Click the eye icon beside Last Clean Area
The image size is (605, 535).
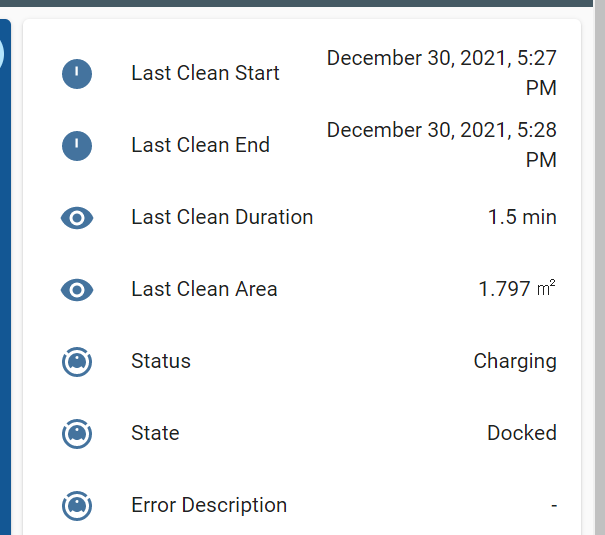pyautogui.click(x=77, y=289)
